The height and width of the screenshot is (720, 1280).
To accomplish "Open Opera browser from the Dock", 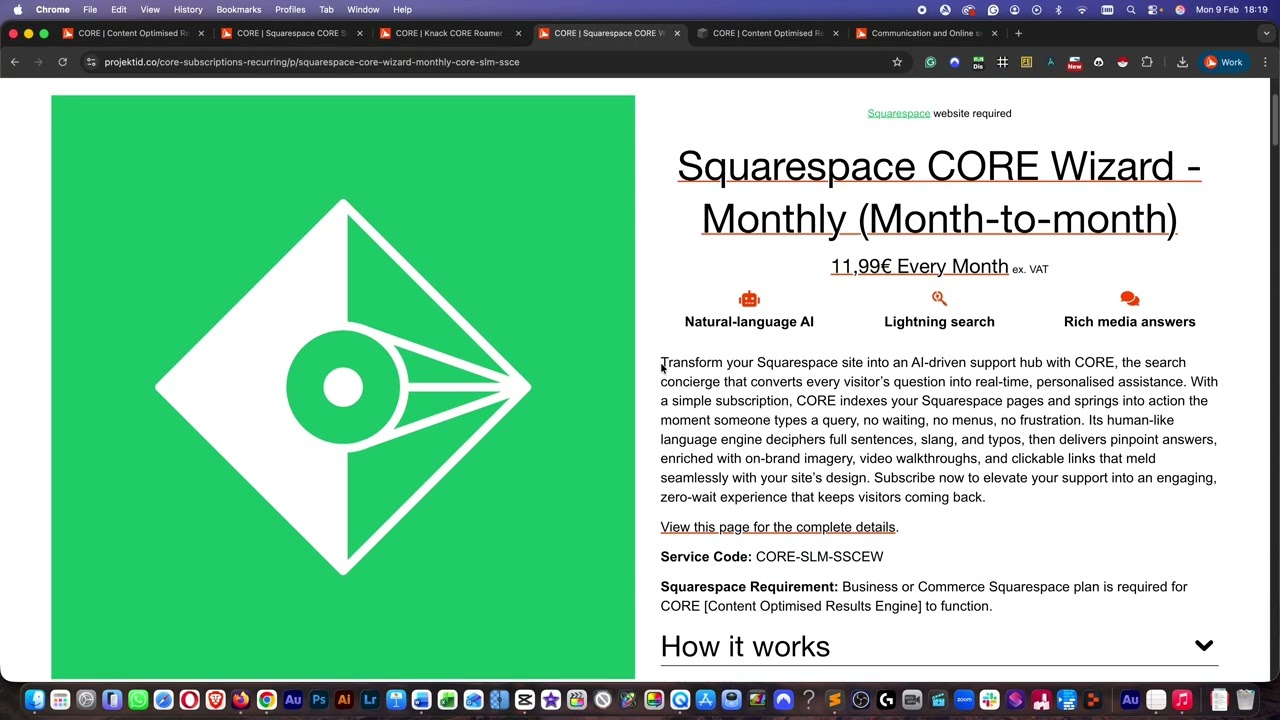I will [x=189, y=700].
